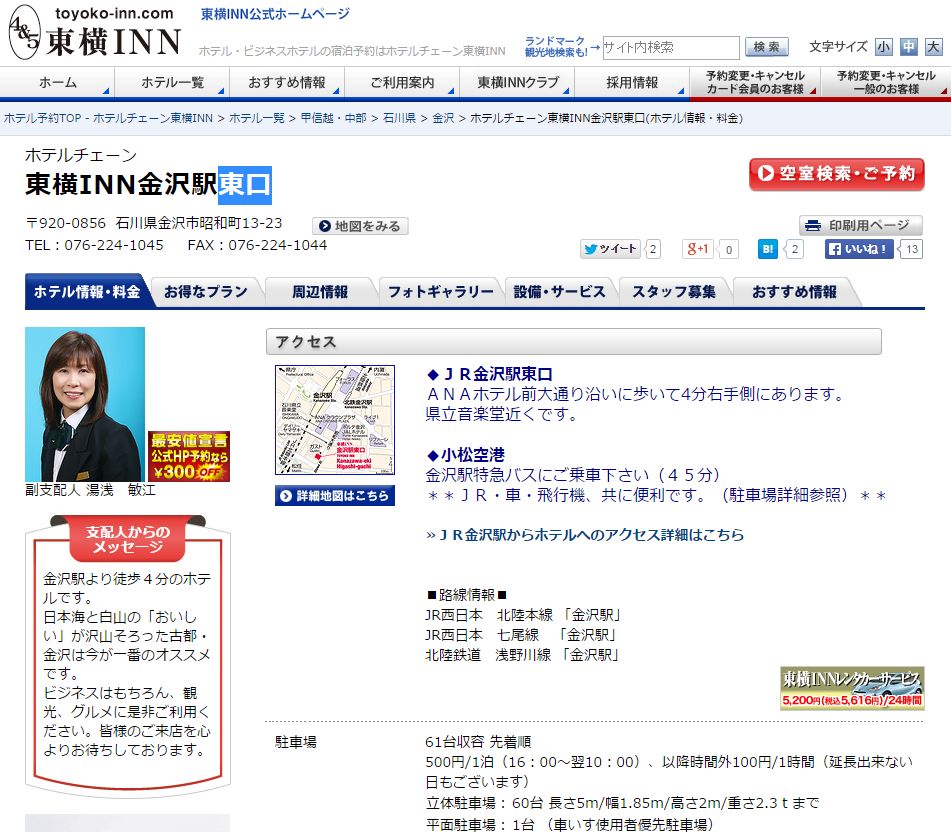The image size is (951, 832).
Task: Open the ホテル一覧 menu
Action: pos(172,82)
